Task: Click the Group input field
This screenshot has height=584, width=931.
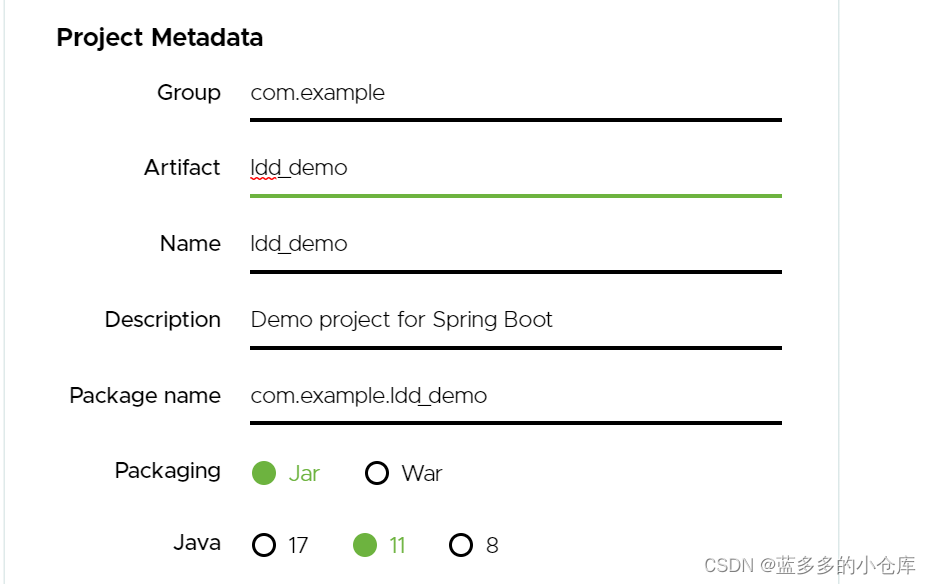Action: coord(500,95)
